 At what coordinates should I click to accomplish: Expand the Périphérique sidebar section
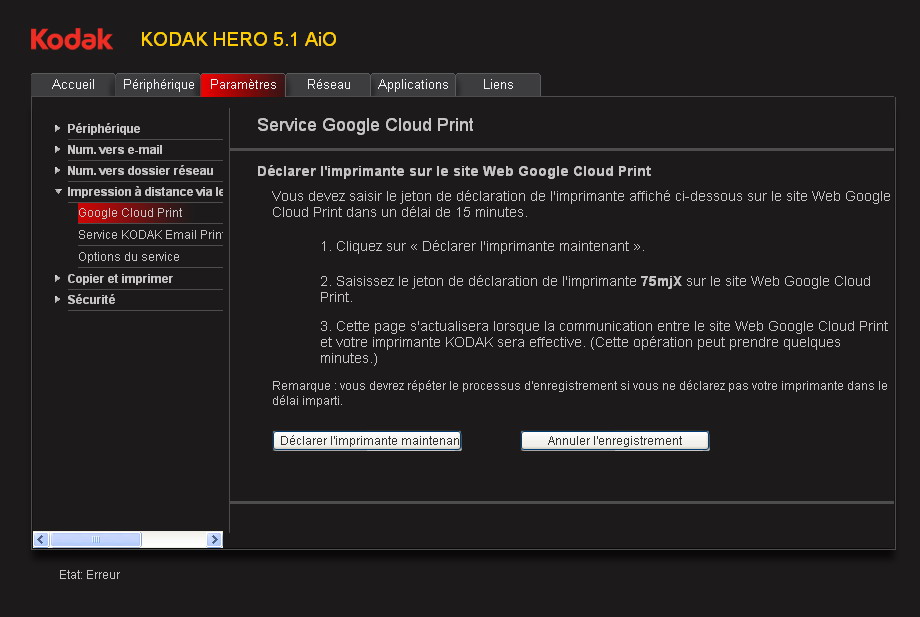pyautogui.click(x=103, y=129)
